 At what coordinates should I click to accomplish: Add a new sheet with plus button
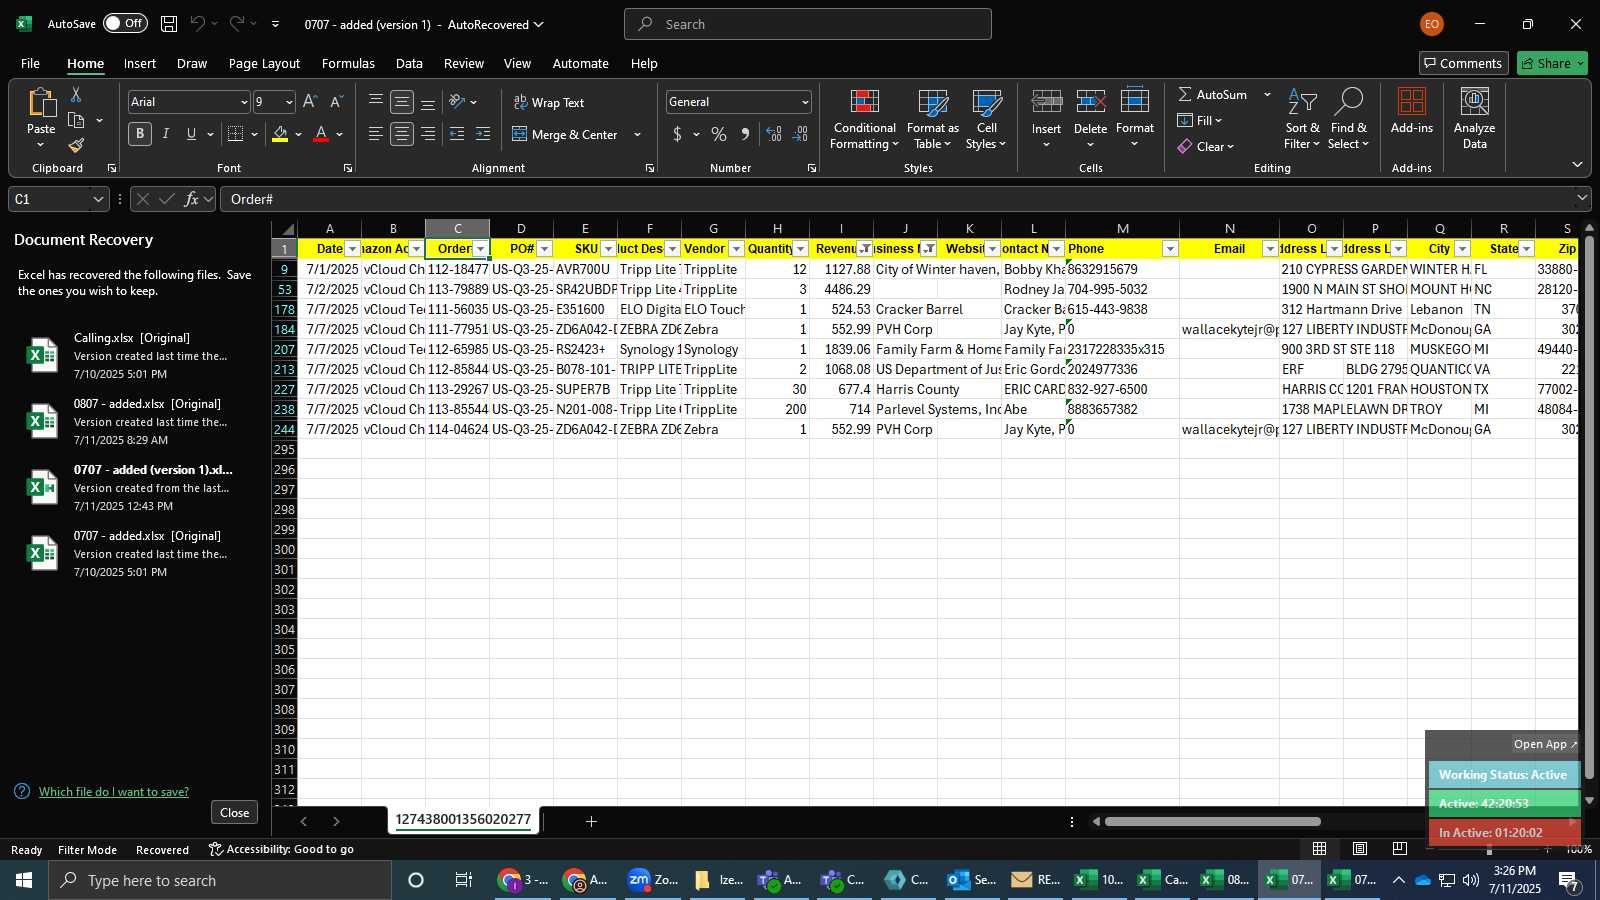[x=591, y=821]
